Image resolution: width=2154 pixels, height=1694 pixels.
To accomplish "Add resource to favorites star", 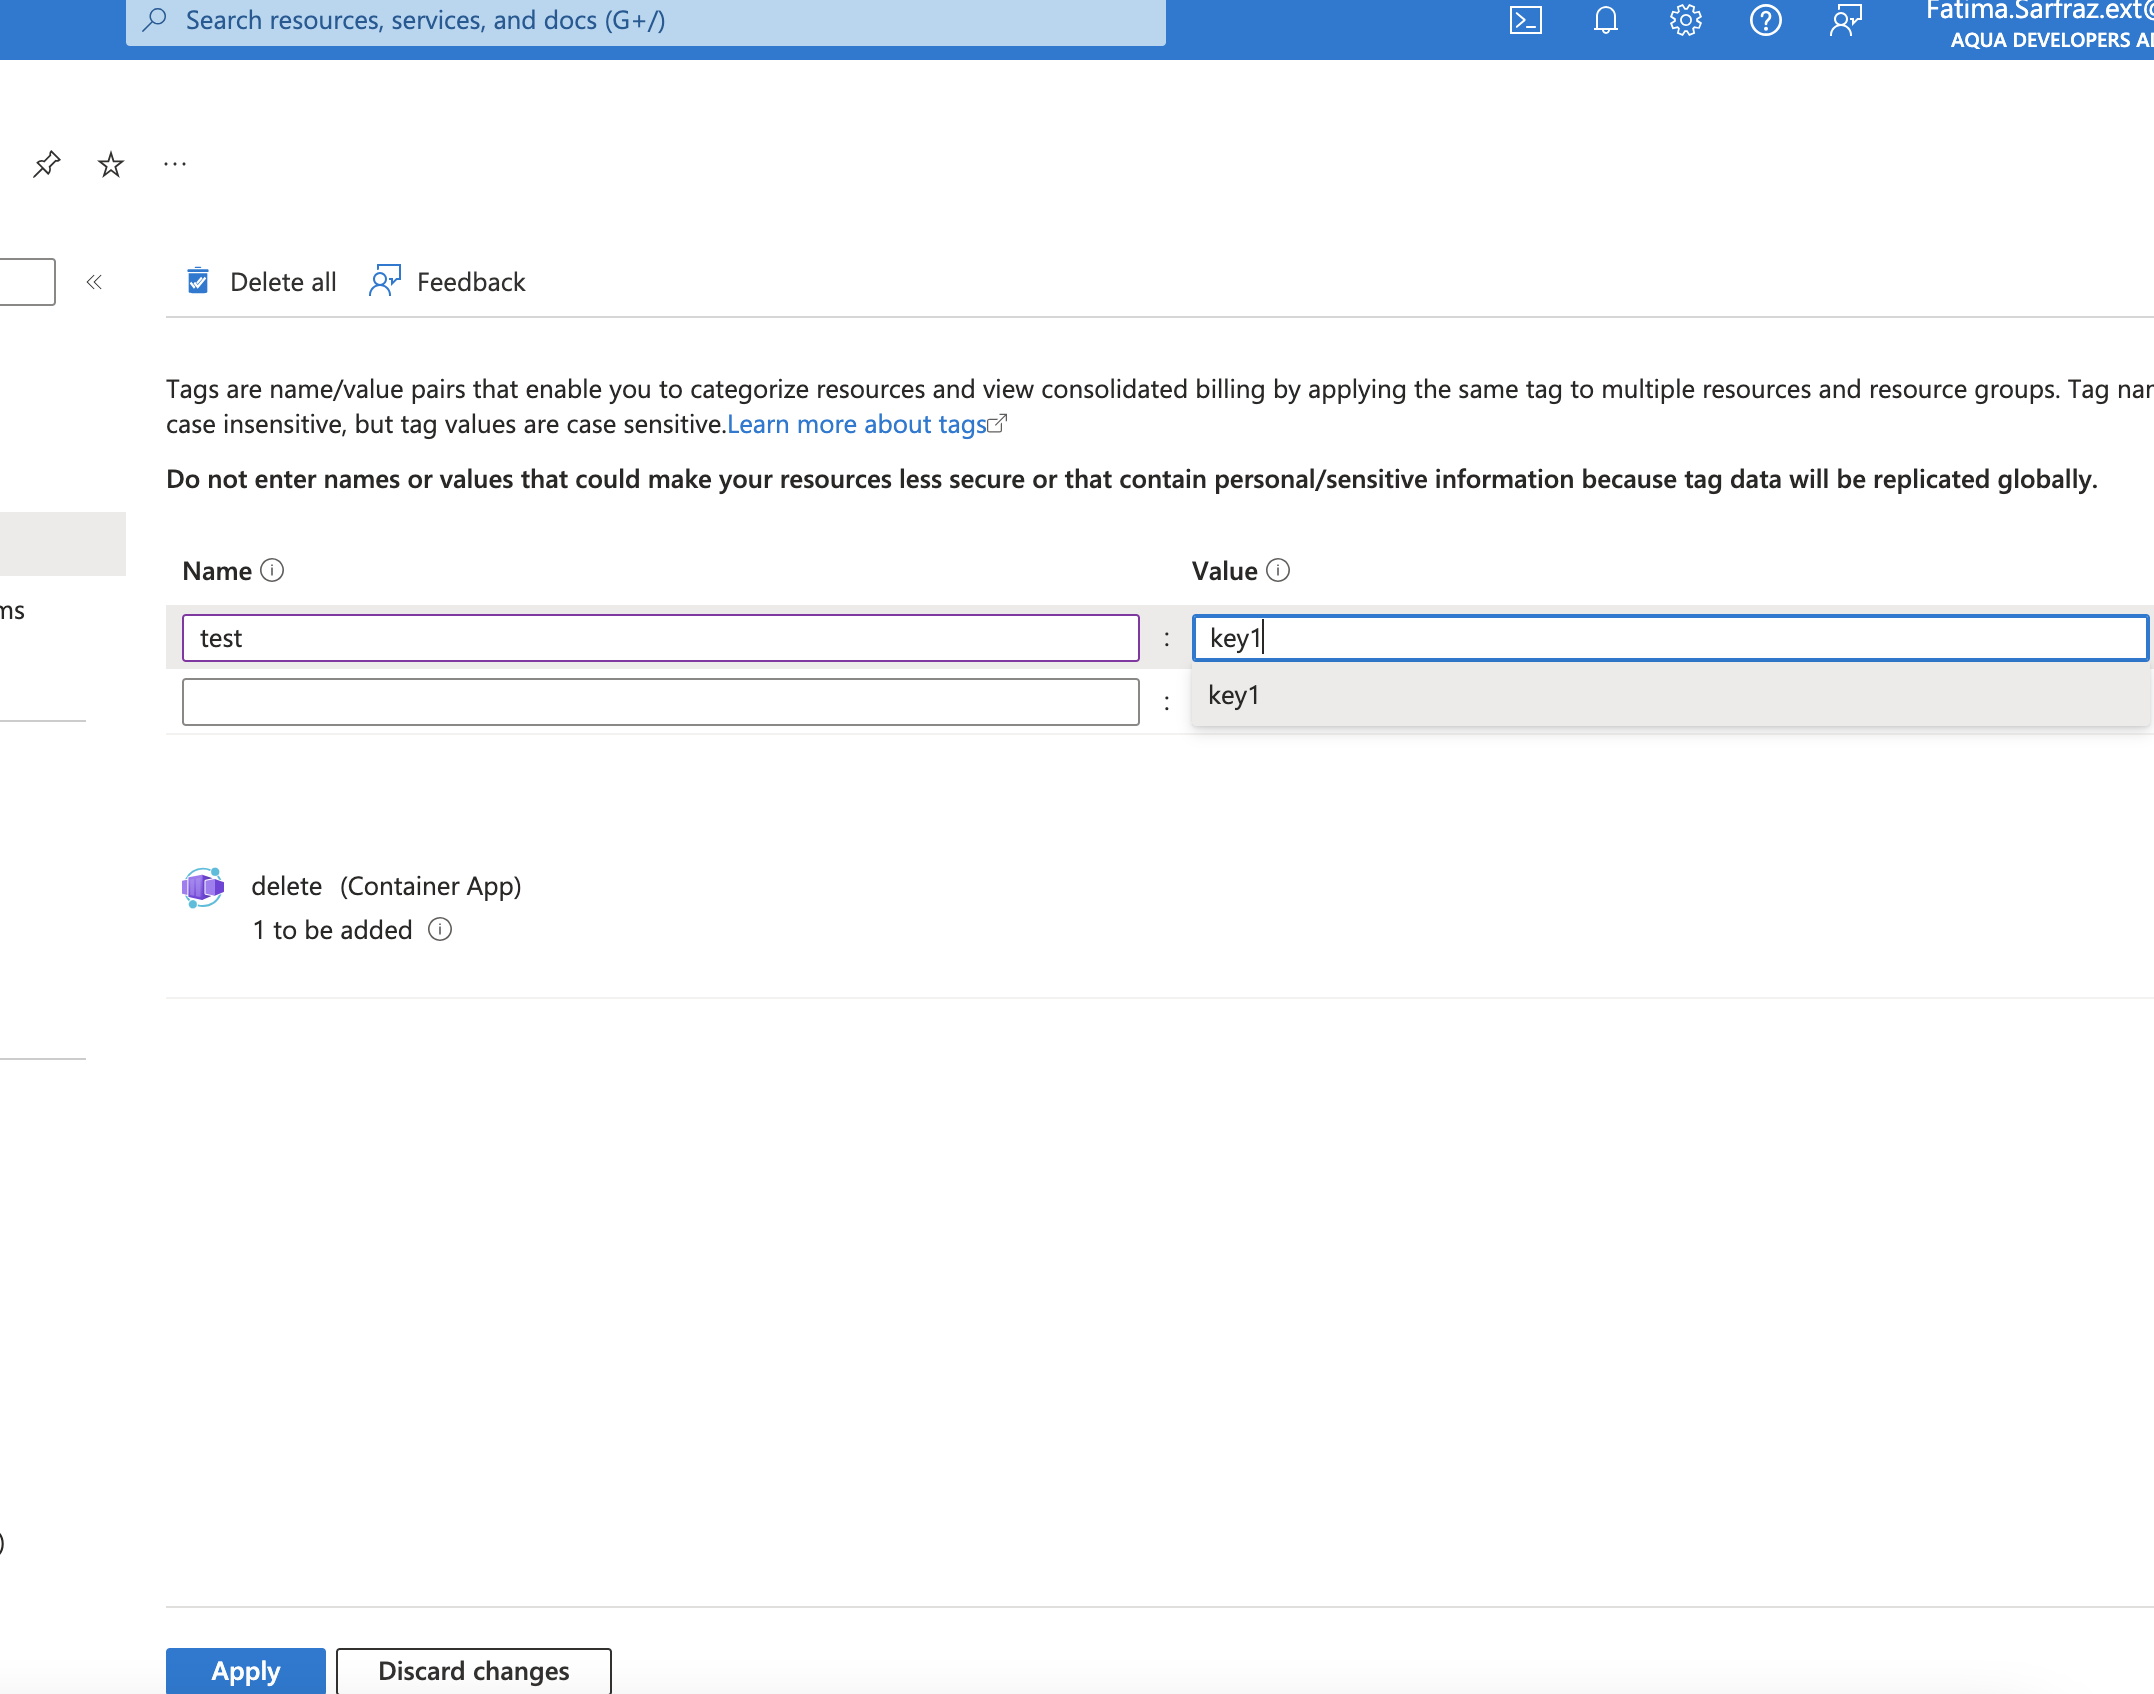I will point(111,164).
